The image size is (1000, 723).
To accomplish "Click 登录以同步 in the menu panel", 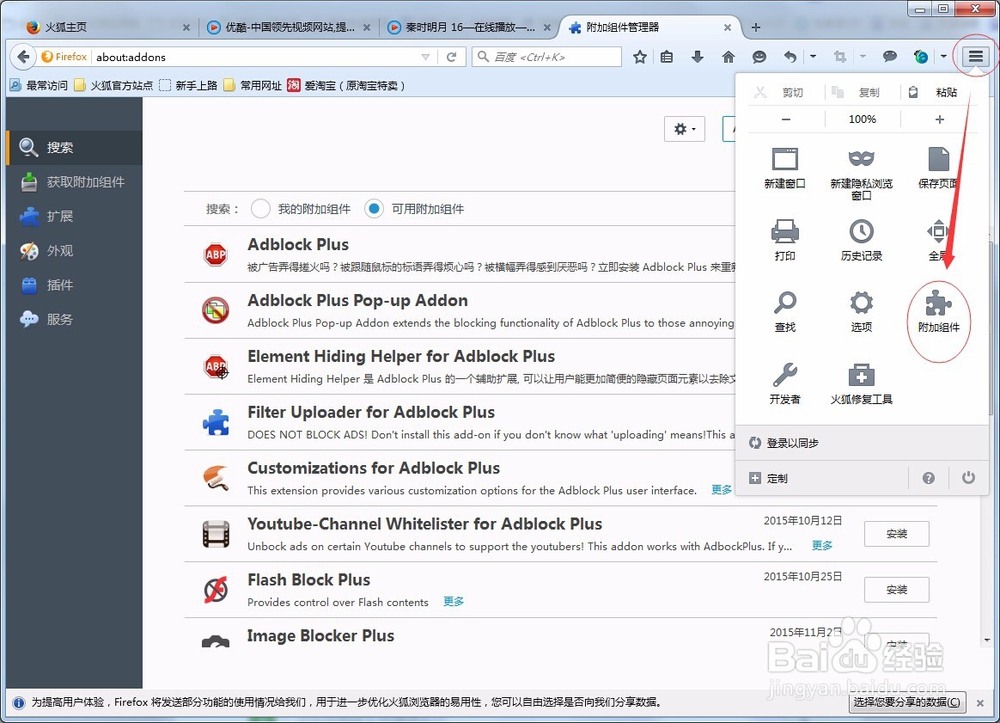I will click(862, 443).
